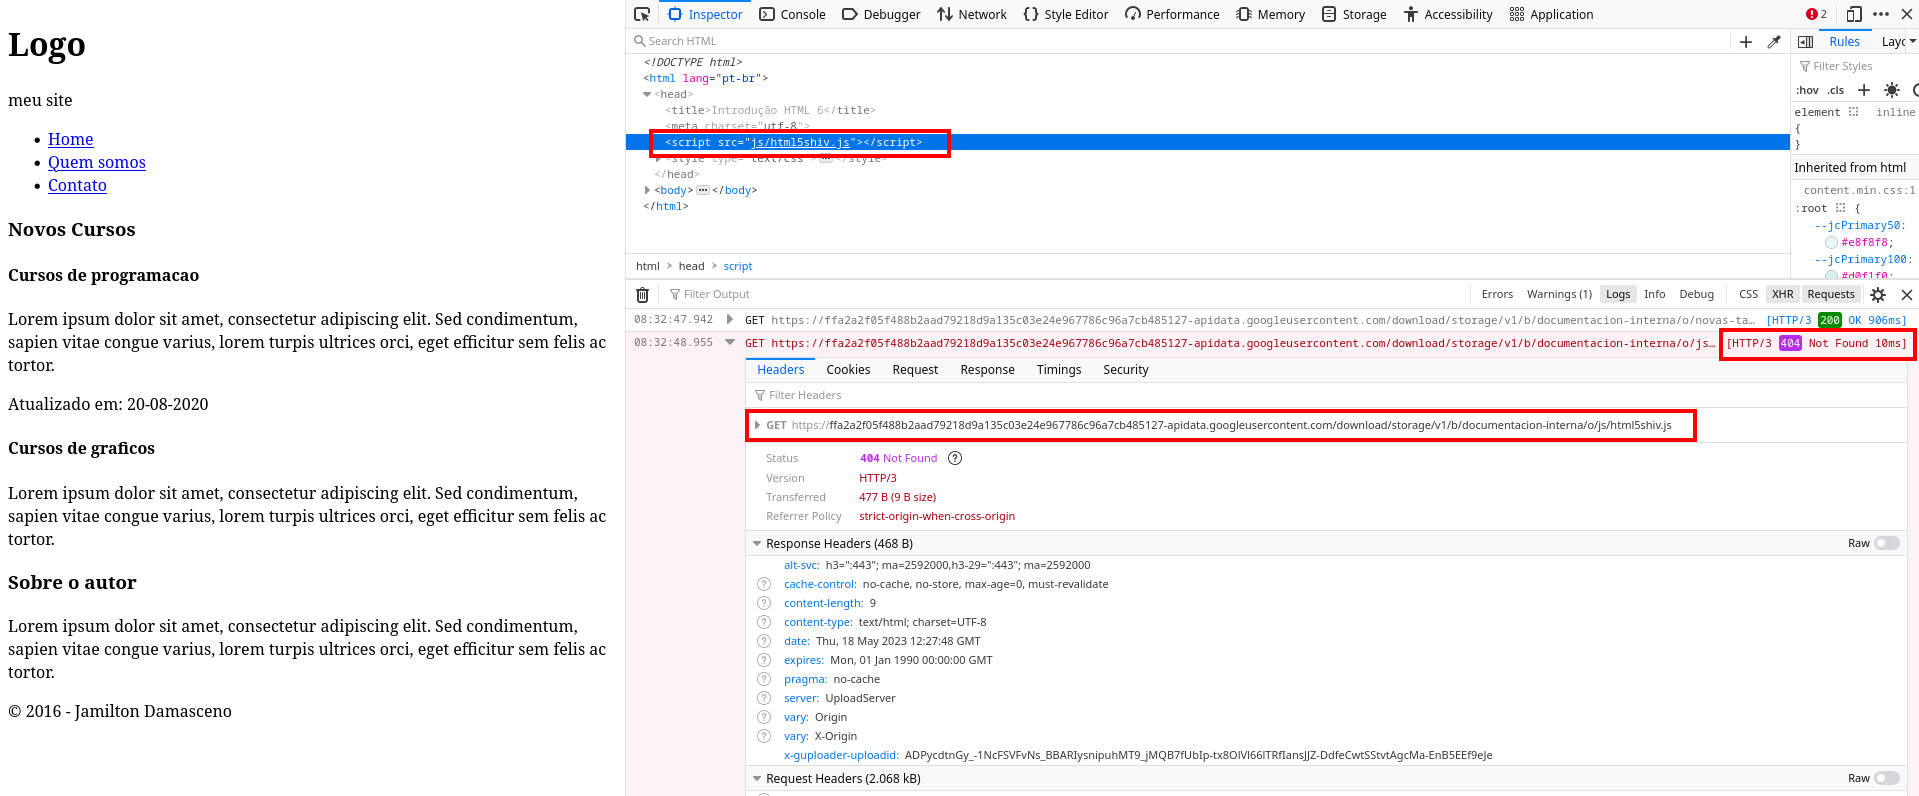Switch to the Console tab

click(x=792, y=14)
